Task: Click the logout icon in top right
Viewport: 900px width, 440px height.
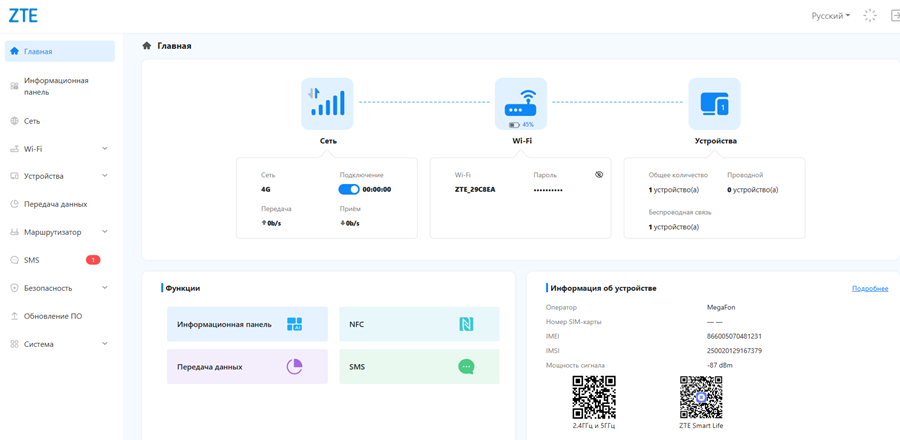Action: pos(894,16)
